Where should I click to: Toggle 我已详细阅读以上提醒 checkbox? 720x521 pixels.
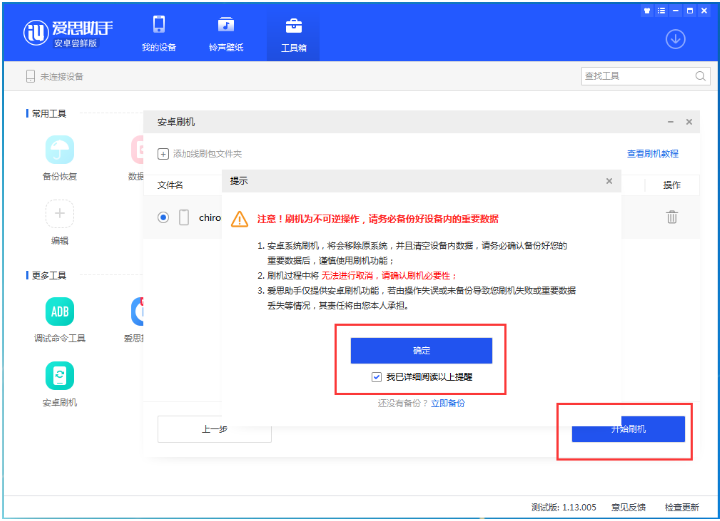click(377, 377)
